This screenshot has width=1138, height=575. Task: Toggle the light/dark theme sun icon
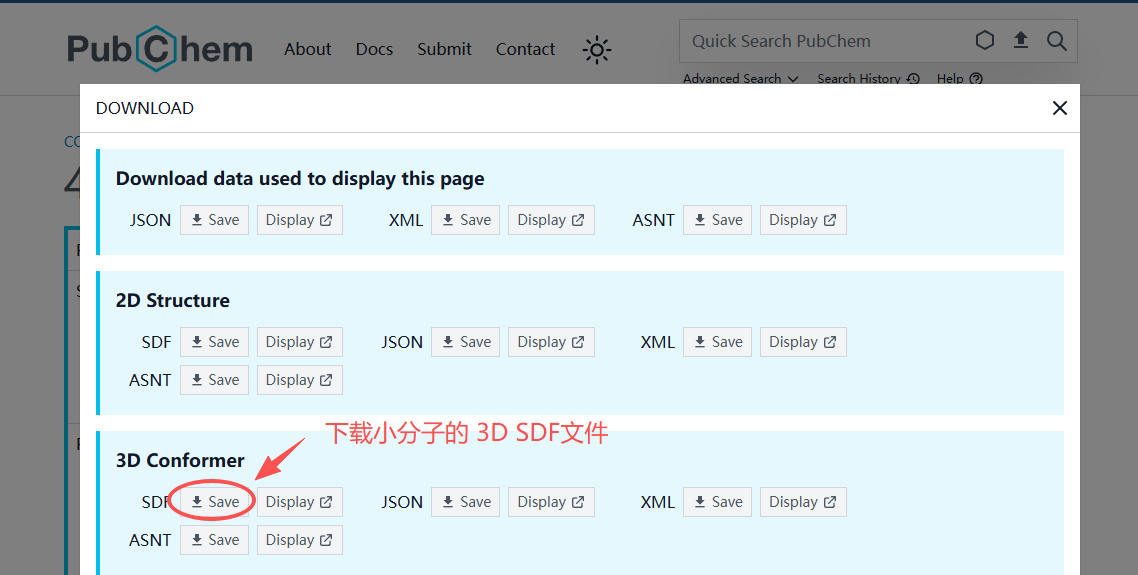(597, 50)
